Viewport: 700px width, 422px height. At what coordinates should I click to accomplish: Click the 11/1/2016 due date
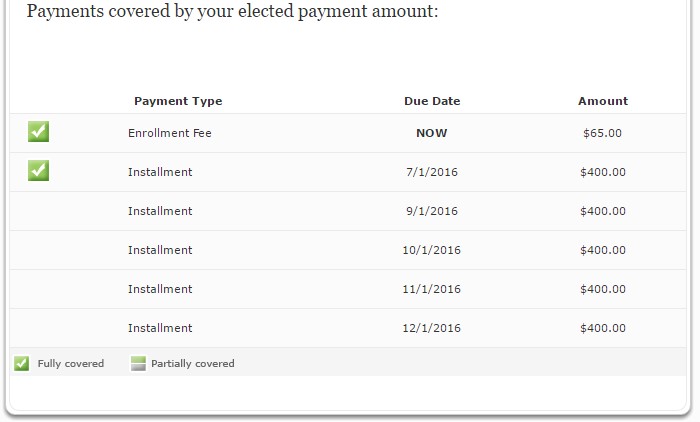click(432, 289)
